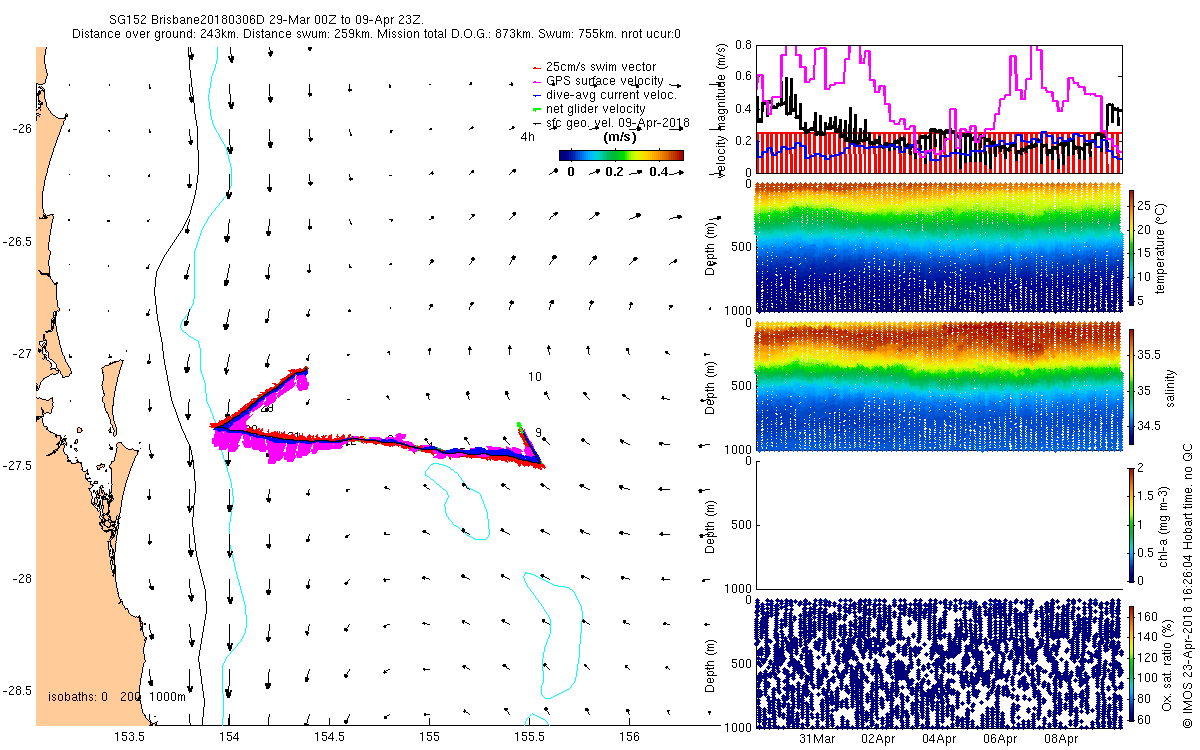The width and height of the screenshot is (1200, 750).
Task: Click the chl-a (mg m-3) vertical colorbar
Action: coord(1132,523)
